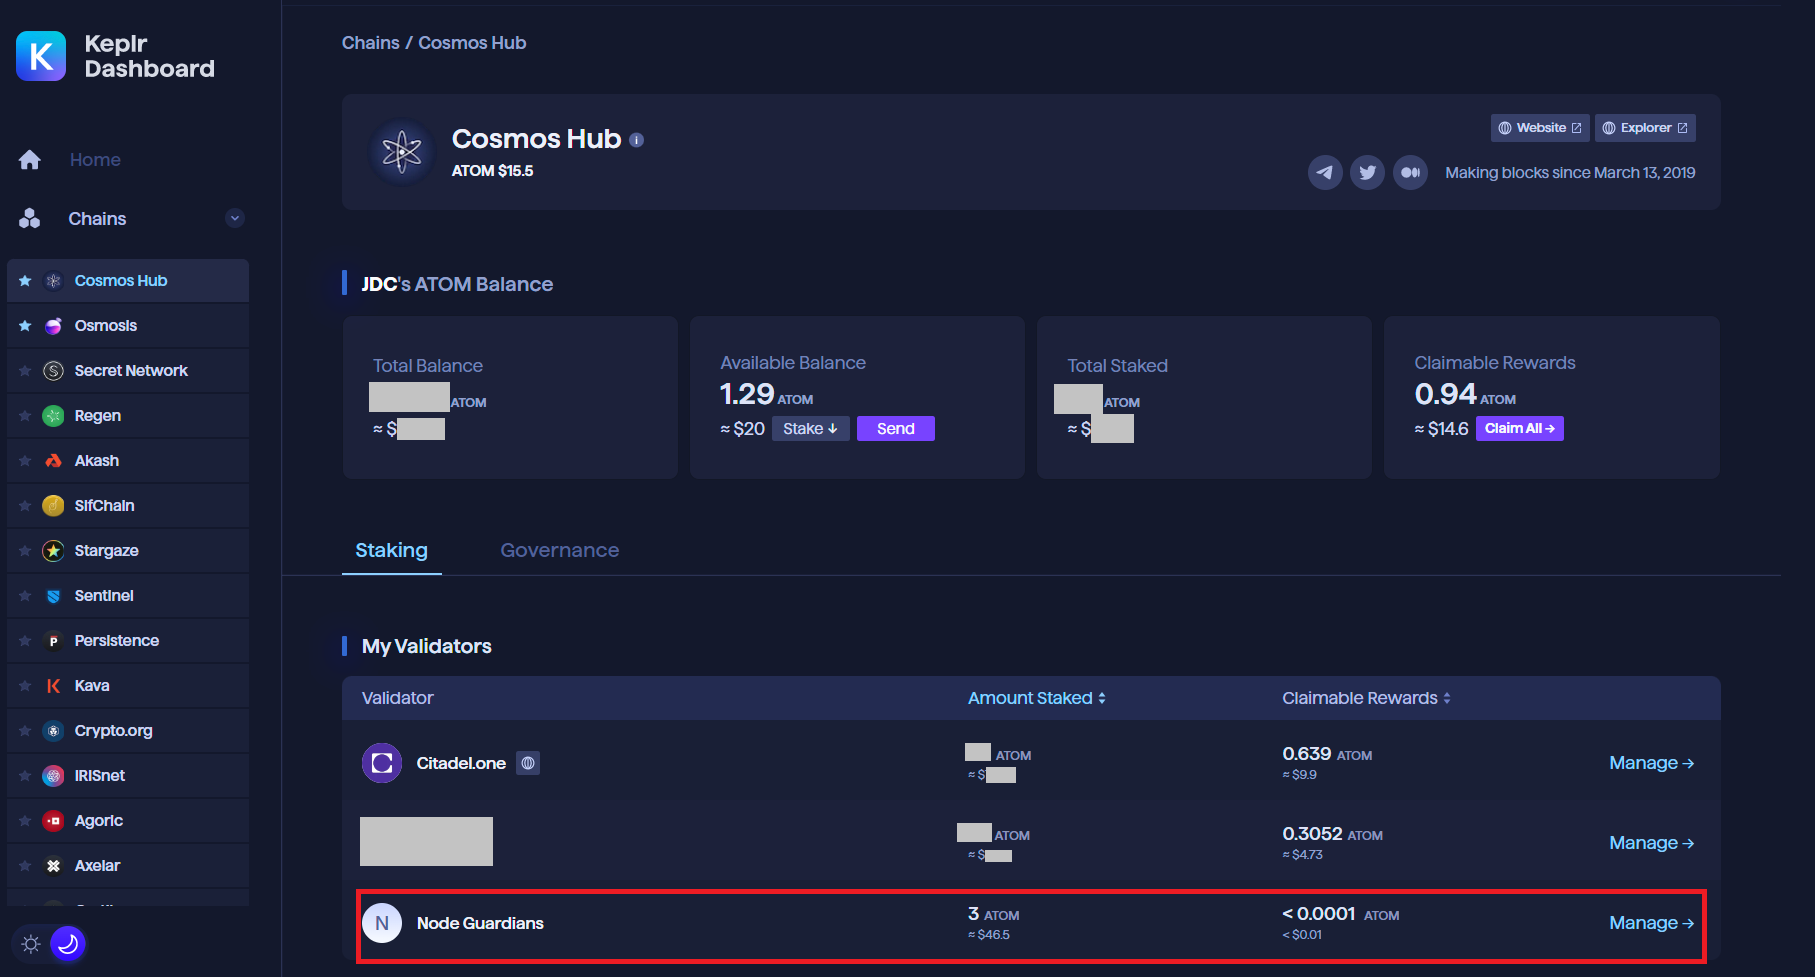Sort validators by Amount Staked
Screen dimensions: 1815x977
[1037, 698]
